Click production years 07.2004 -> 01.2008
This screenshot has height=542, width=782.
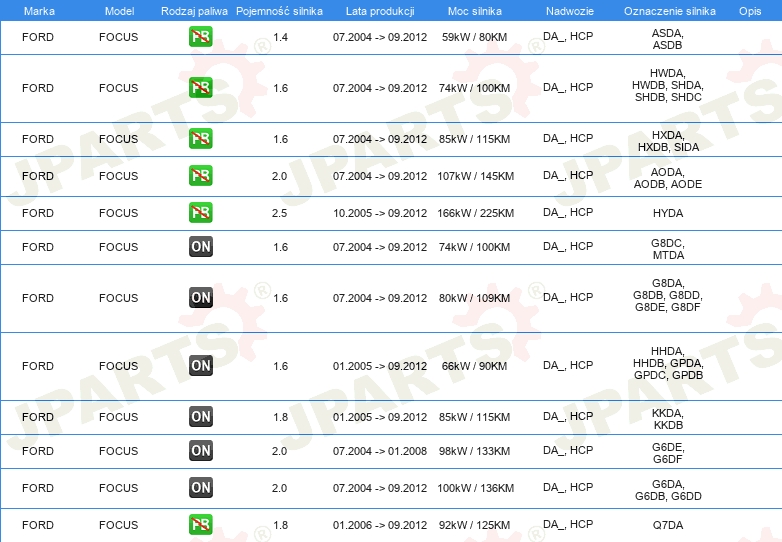(x=380, y=451)
